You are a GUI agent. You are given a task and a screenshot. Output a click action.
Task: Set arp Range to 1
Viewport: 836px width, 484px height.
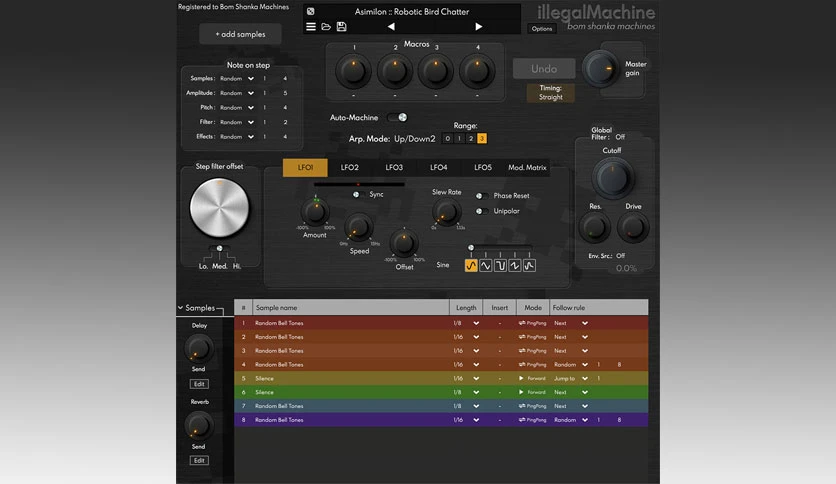tap(459, 139)
